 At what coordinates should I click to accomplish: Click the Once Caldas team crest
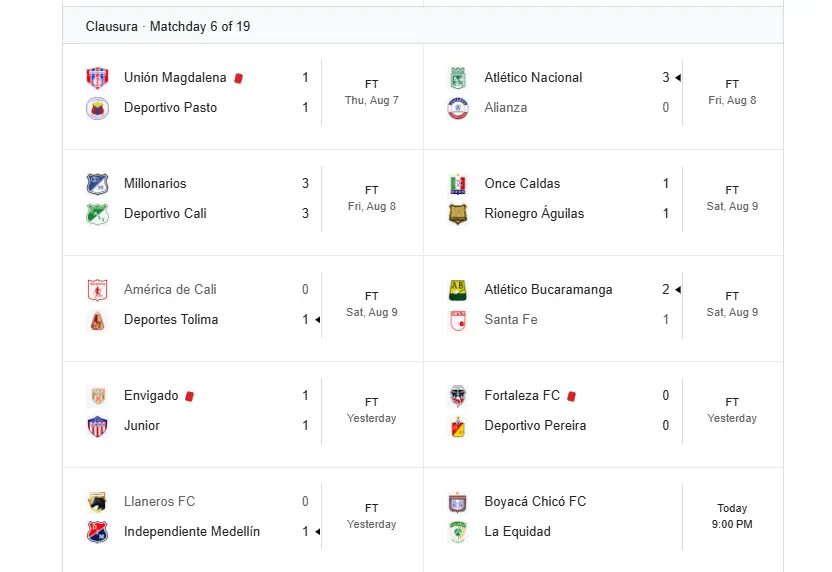(458, 184)
